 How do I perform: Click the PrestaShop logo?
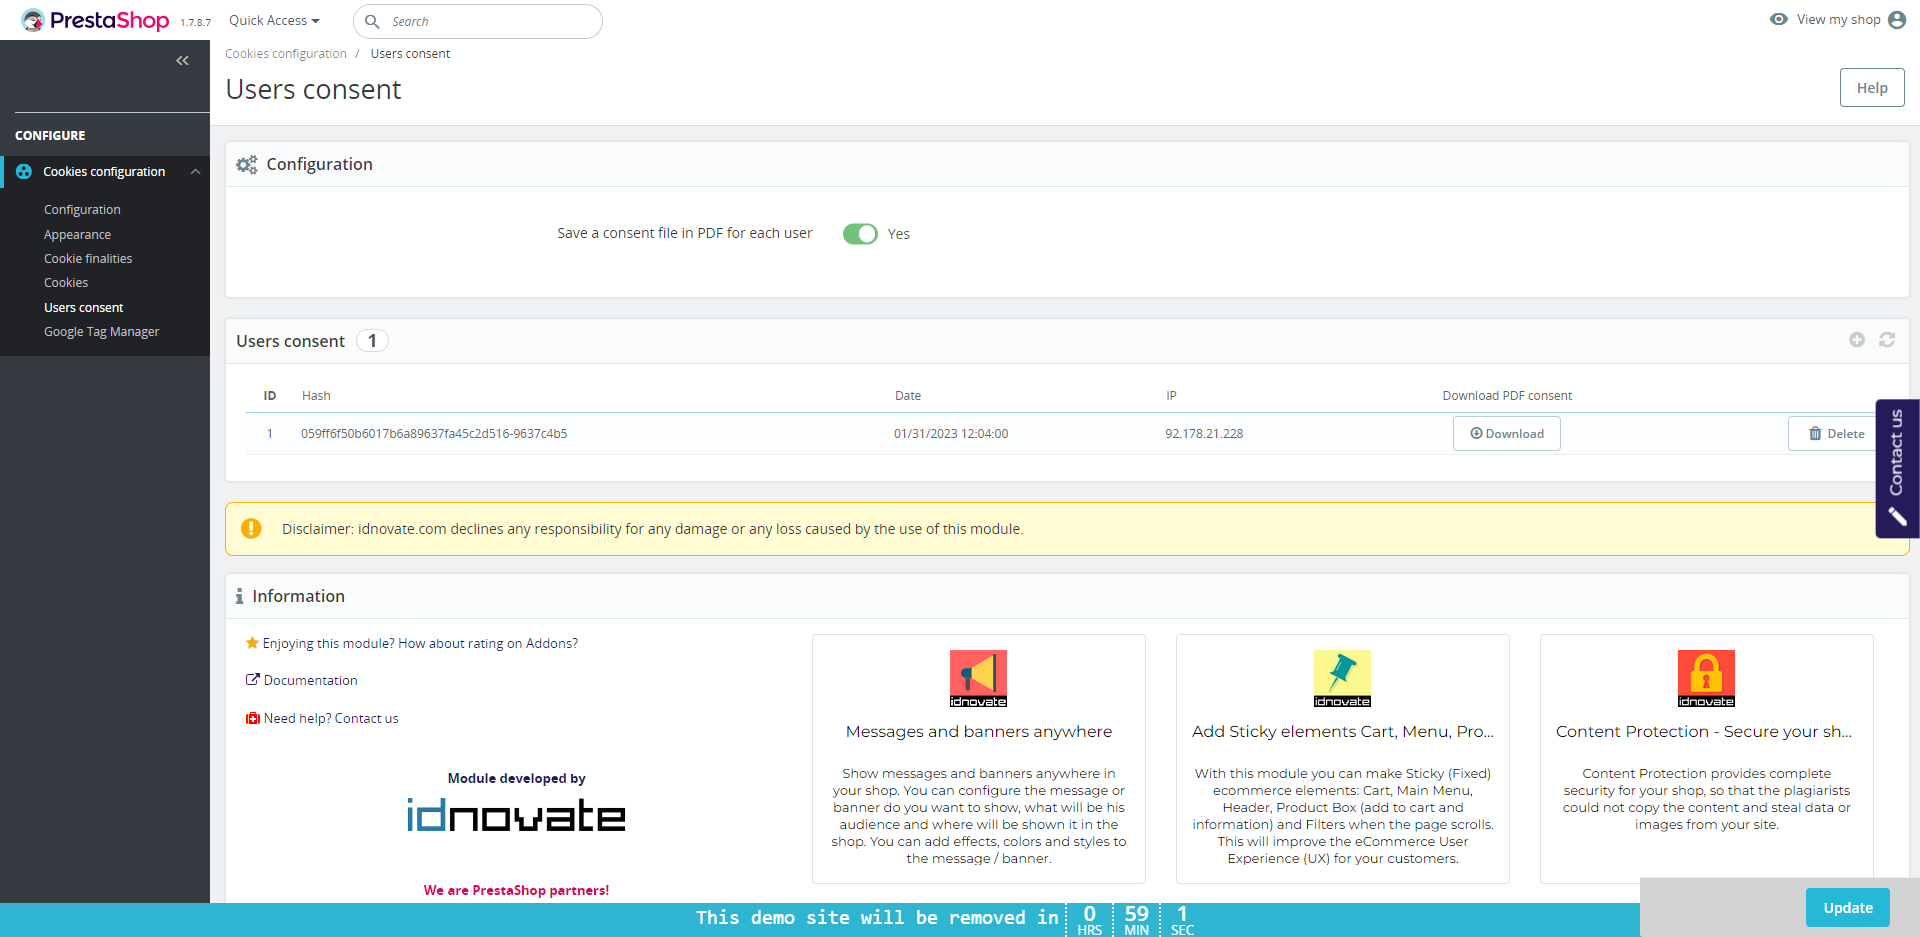tap(96, 20)
